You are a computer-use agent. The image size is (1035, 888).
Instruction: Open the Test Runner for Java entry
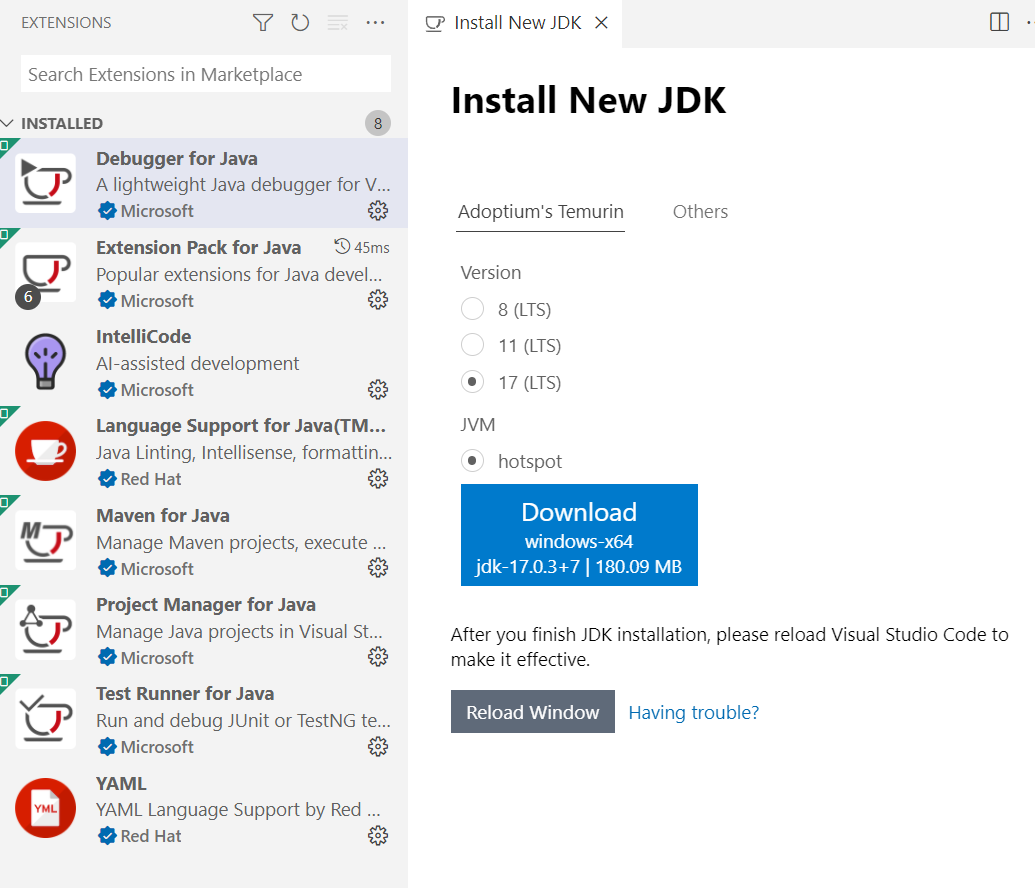pos(204,718)
